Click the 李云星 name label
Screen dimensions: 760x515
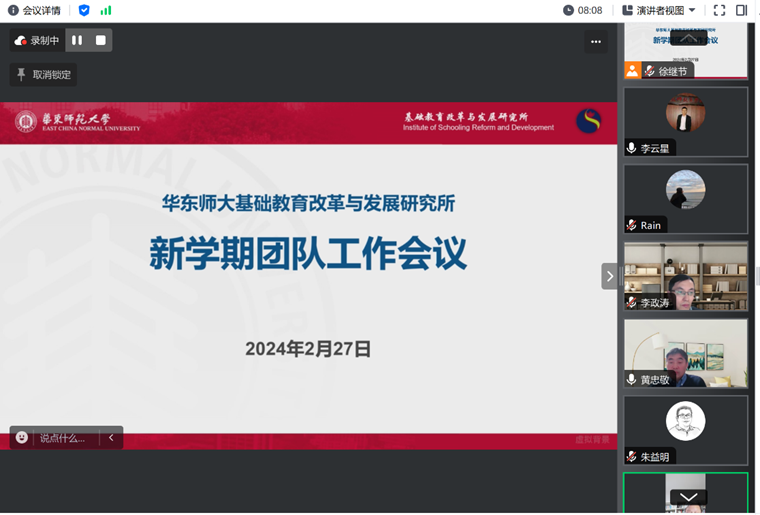(x=655, y=148)
